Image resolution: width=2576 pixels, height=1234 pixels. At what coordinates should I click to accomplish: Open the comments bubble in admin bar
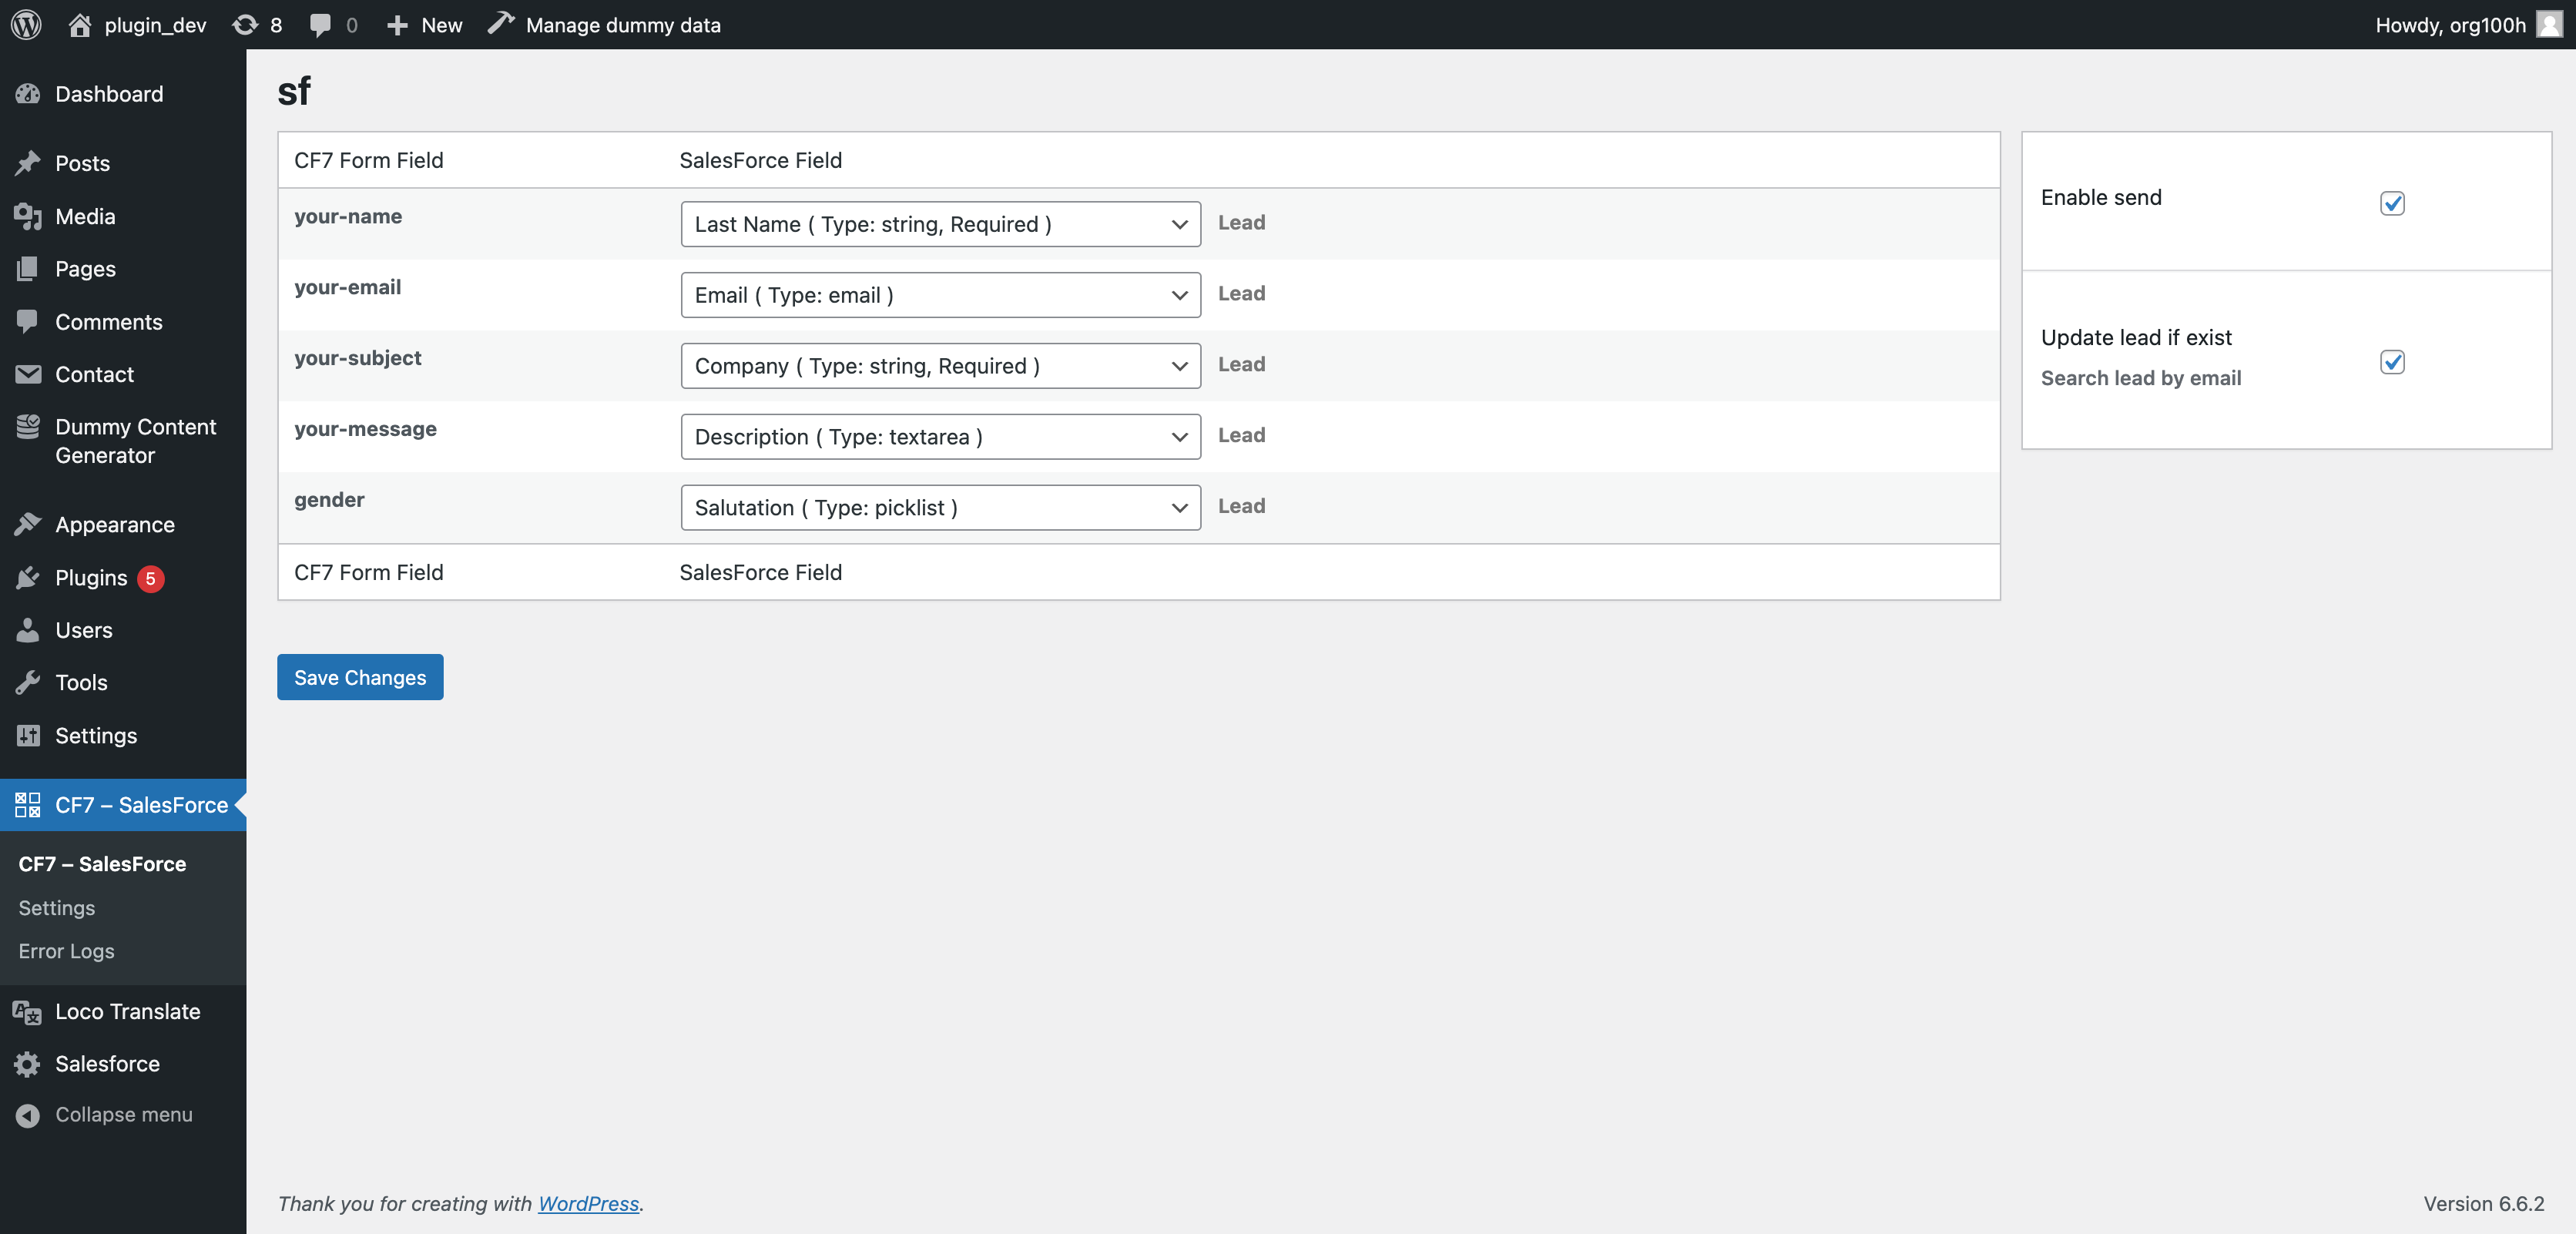tap(320, 25)
